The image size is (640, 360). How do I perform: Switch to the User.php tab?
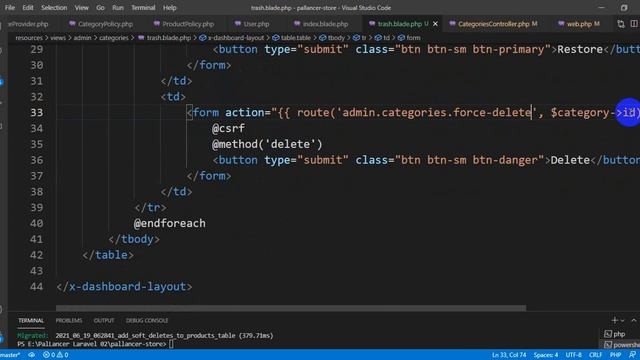click(252, 24)
